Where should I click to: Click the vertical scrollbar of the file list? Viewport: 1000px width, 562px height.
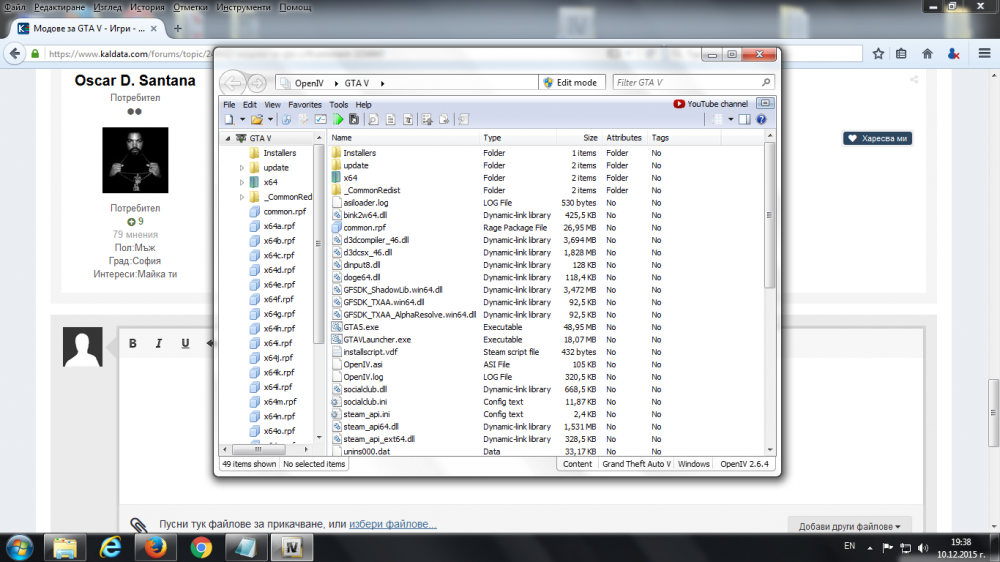[770, 216]
